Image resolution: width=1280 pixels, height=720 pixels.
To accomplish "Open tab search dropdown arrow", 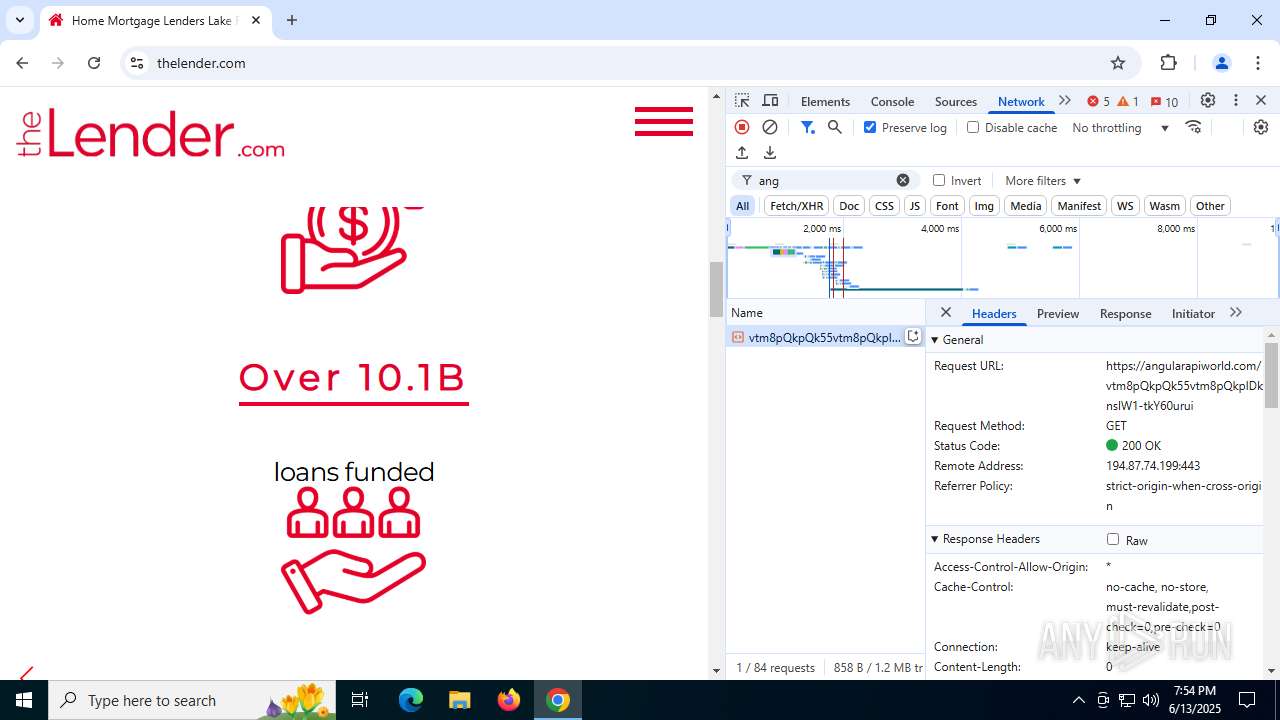I will coord(19,20).
